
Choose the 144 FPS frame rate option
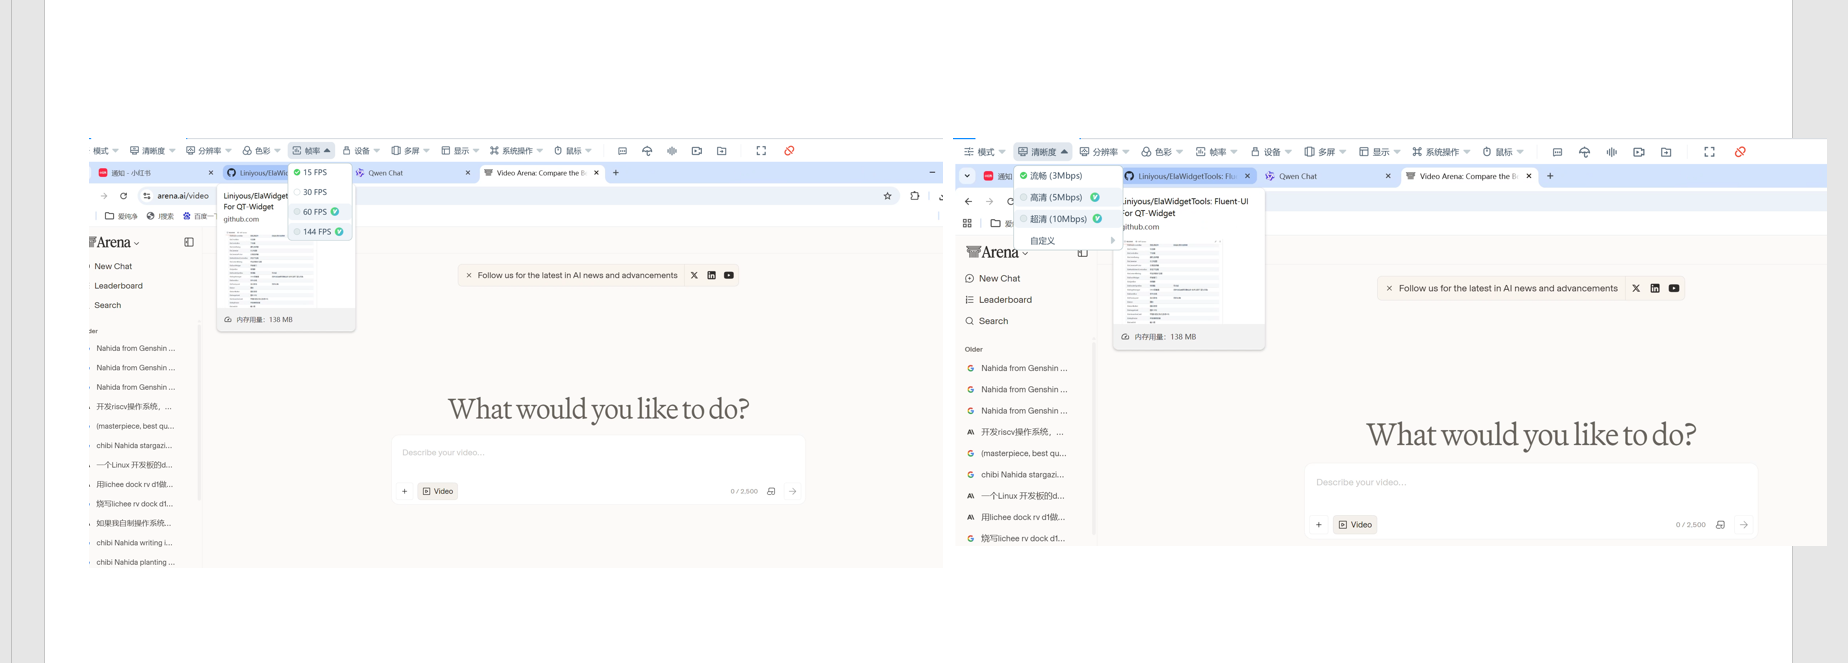click(320, 232)
